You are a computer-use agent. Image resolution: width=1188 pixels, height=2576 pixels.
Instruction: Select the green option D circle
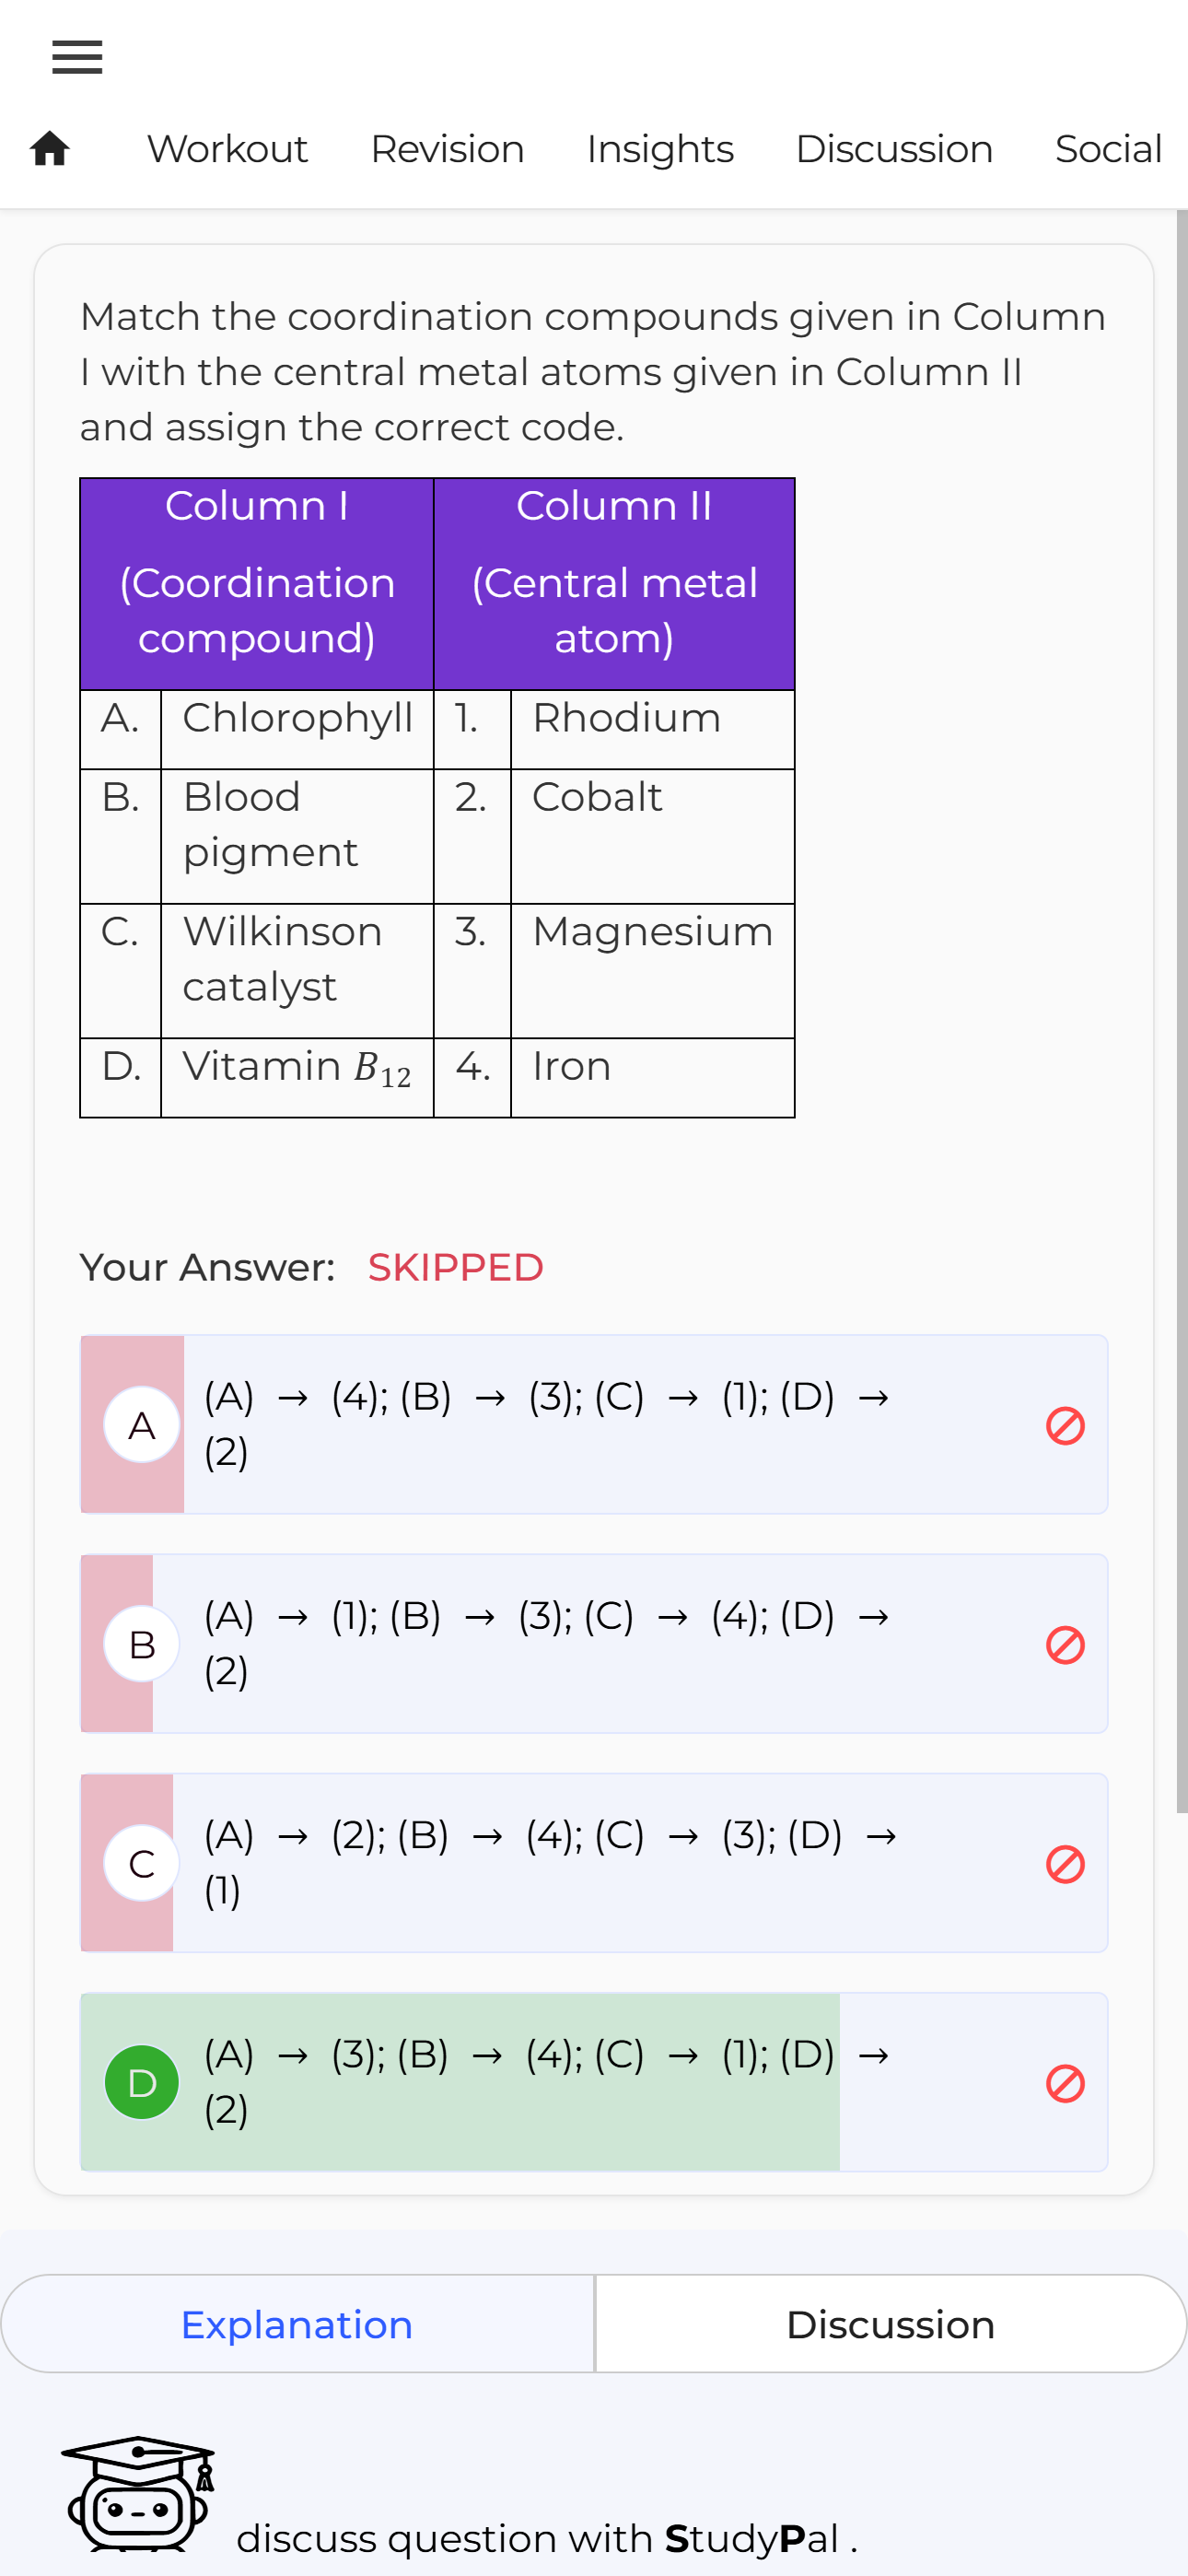click(x=142, y=2082)
